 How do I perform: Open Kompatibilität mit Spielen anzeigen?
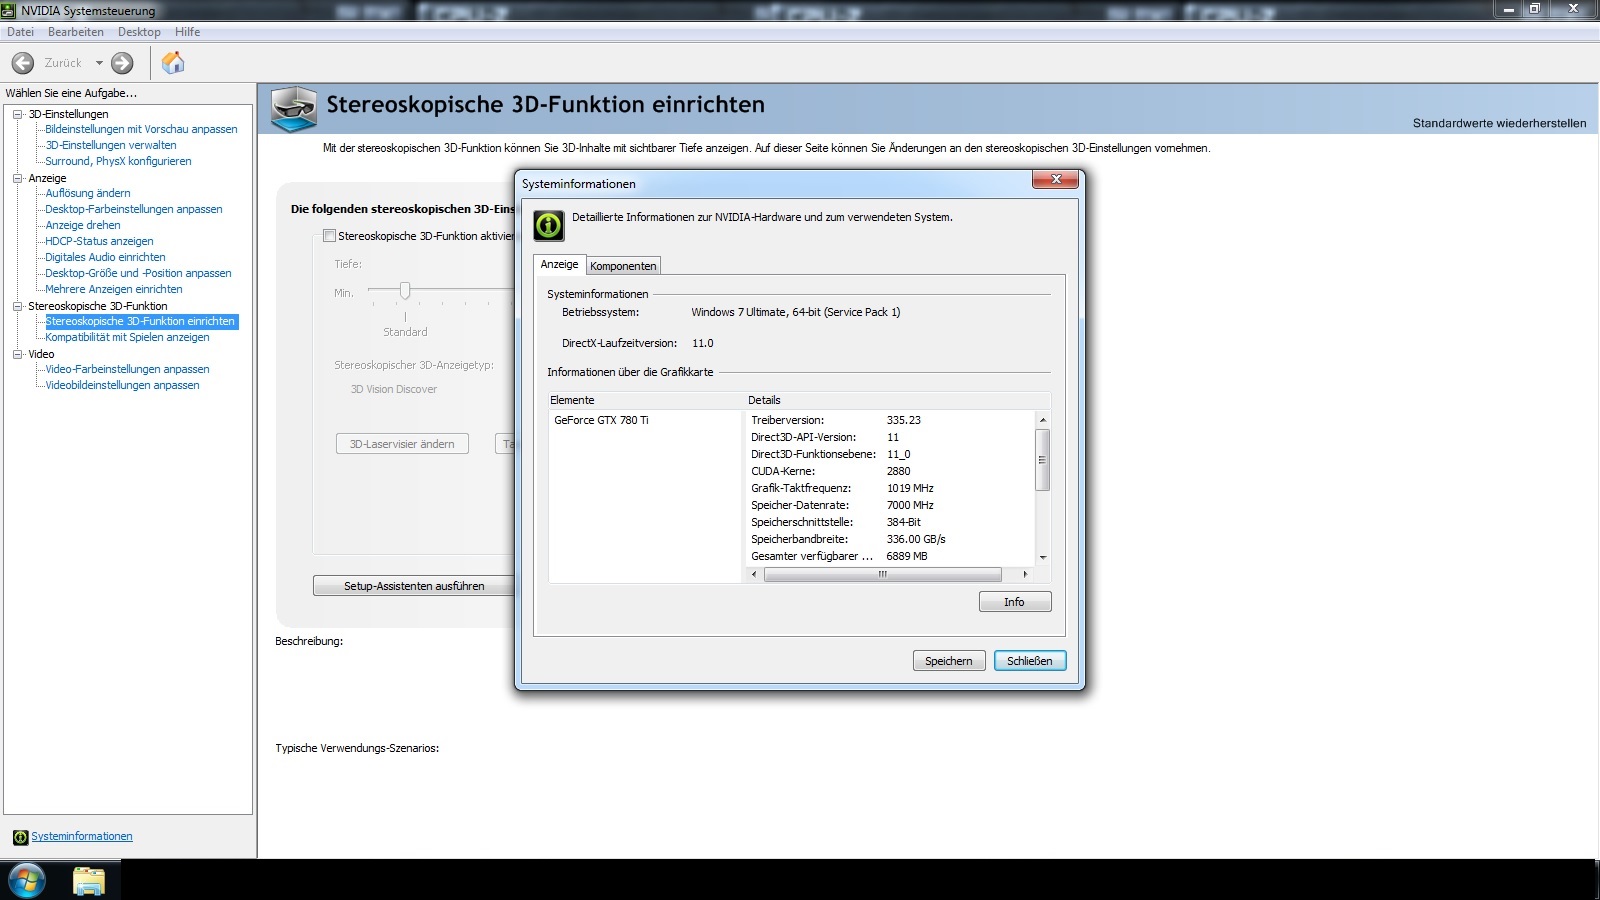pyautogui.click(x=127, y=337)
